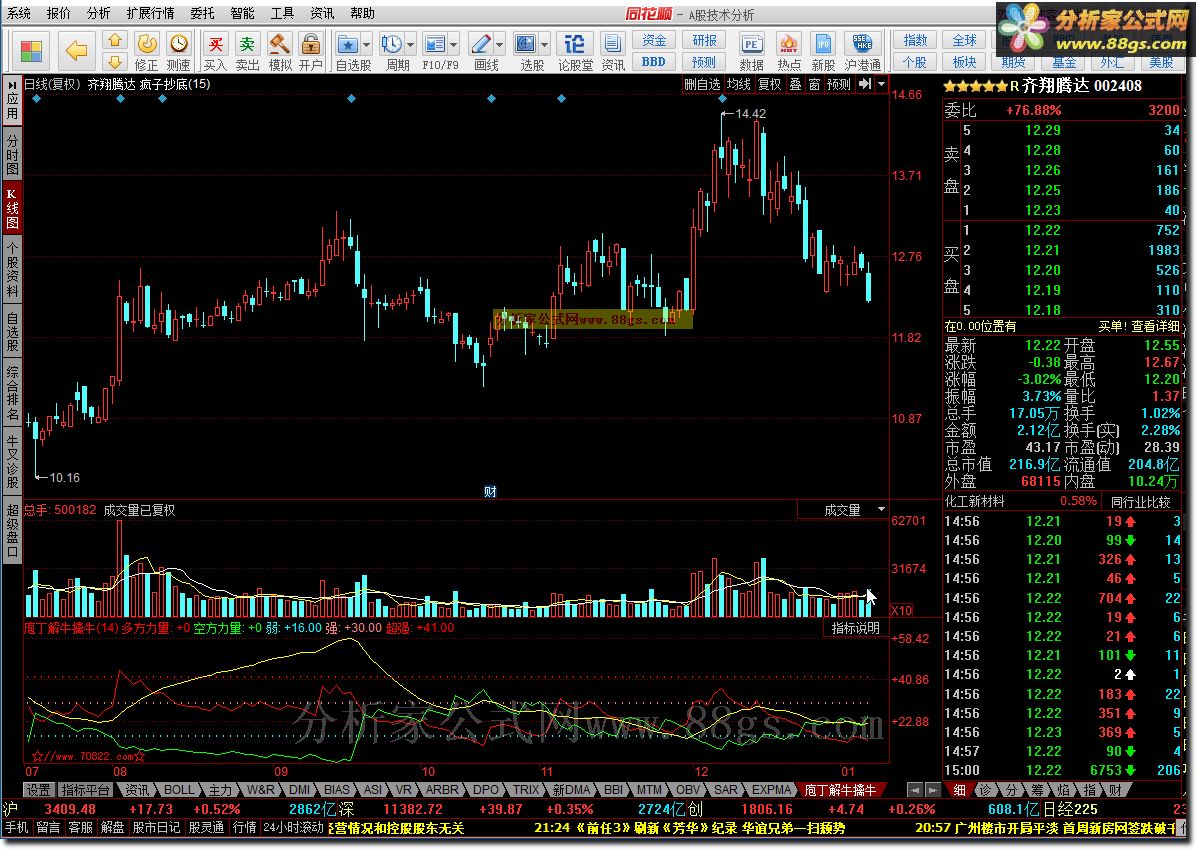Expand the 自选股 dropdown arrow
1198x850 pixels.
367,44
